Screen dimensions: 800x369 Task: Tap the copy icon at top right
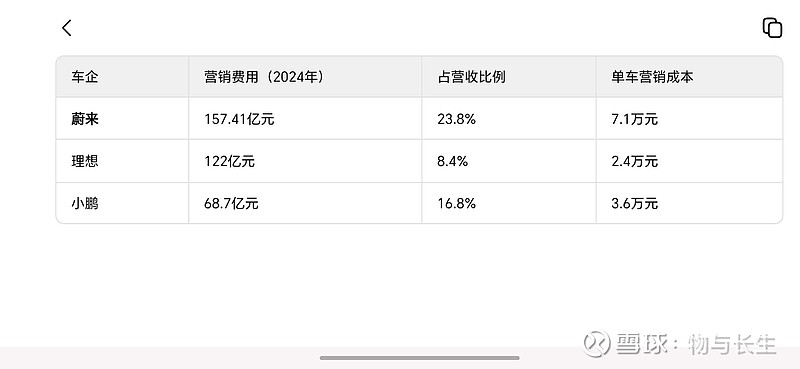(x=772, y=28)
